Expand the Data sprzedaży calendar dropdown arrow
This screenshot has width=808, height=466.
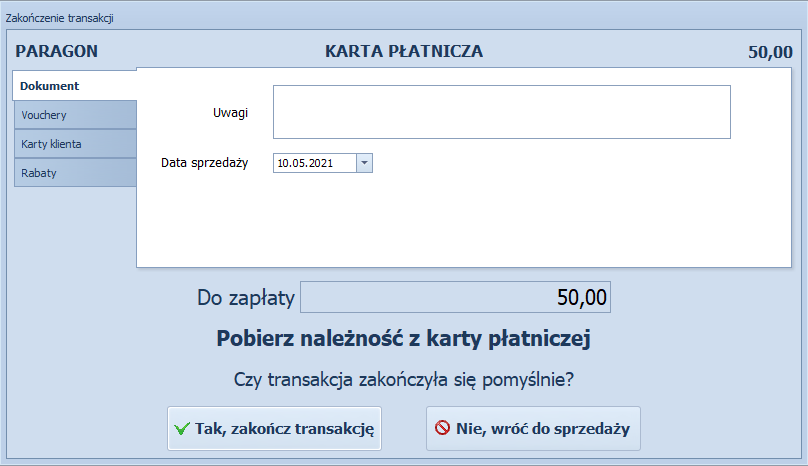coord(364,162)
